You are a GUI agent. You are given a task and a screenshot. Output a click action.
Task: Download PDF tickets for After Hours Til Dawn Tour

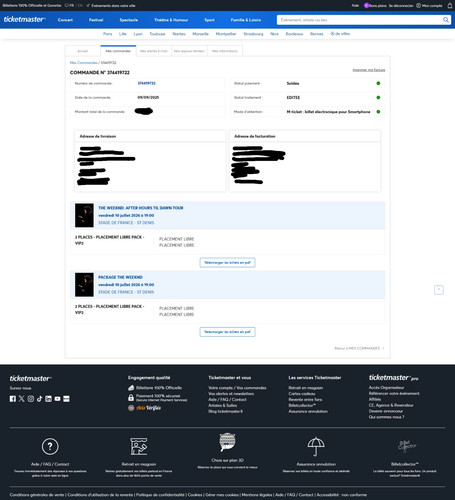227,263
